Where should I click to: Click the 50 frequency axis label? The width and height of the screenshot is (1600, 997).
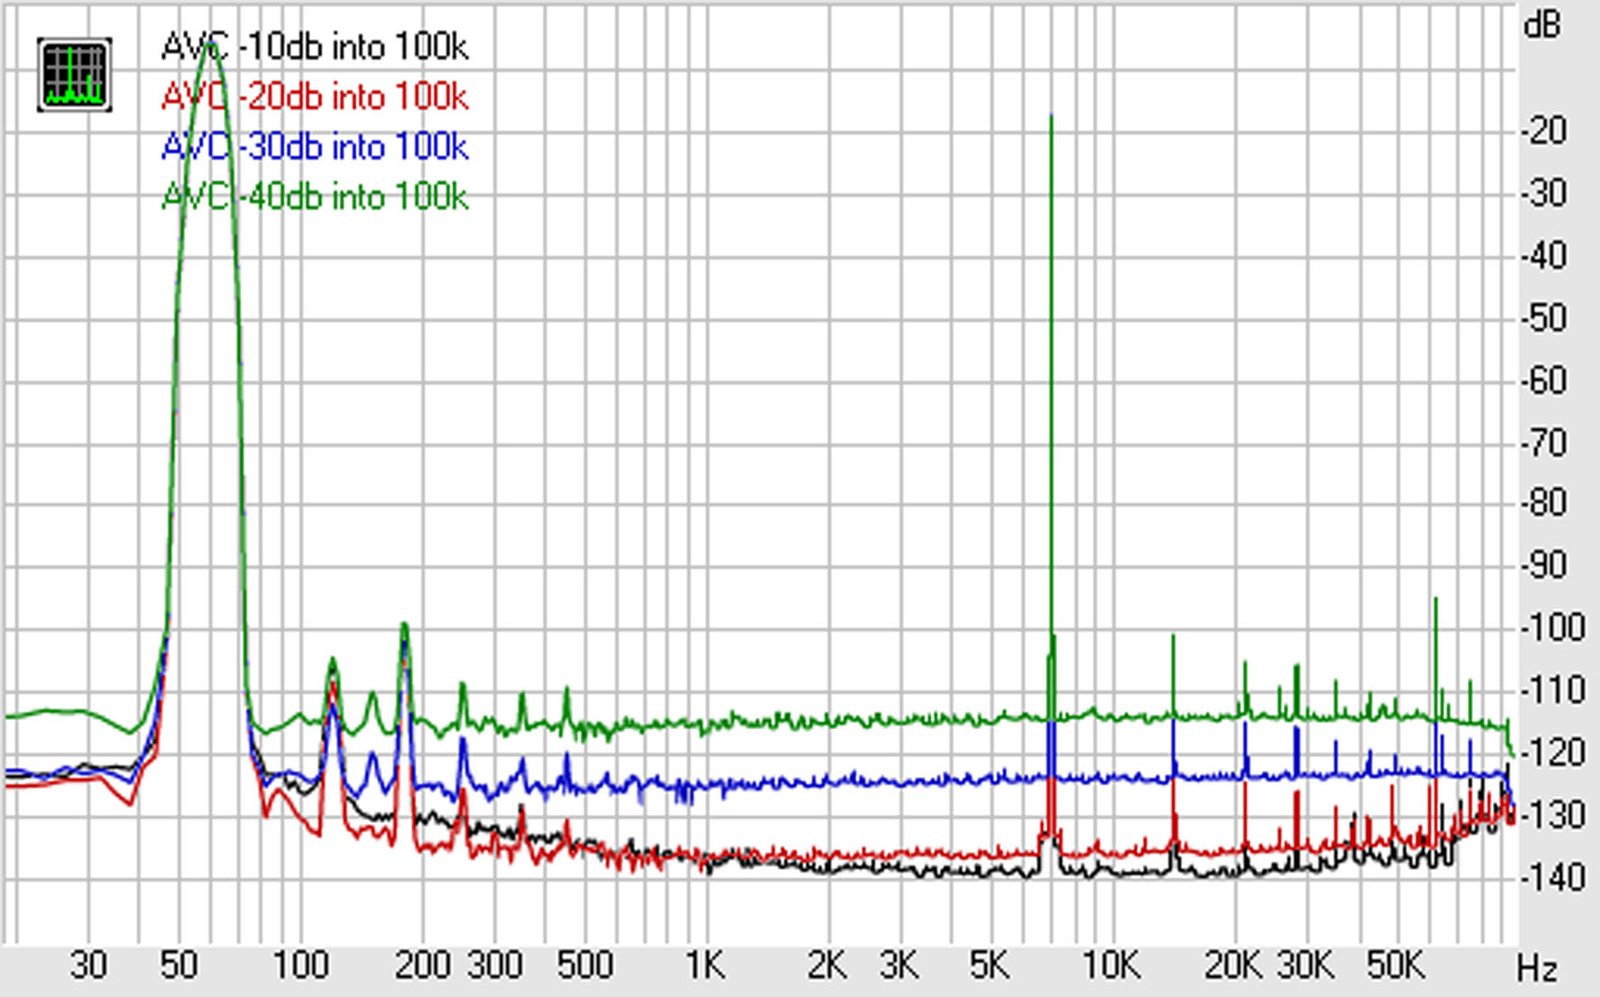[178, 965]
